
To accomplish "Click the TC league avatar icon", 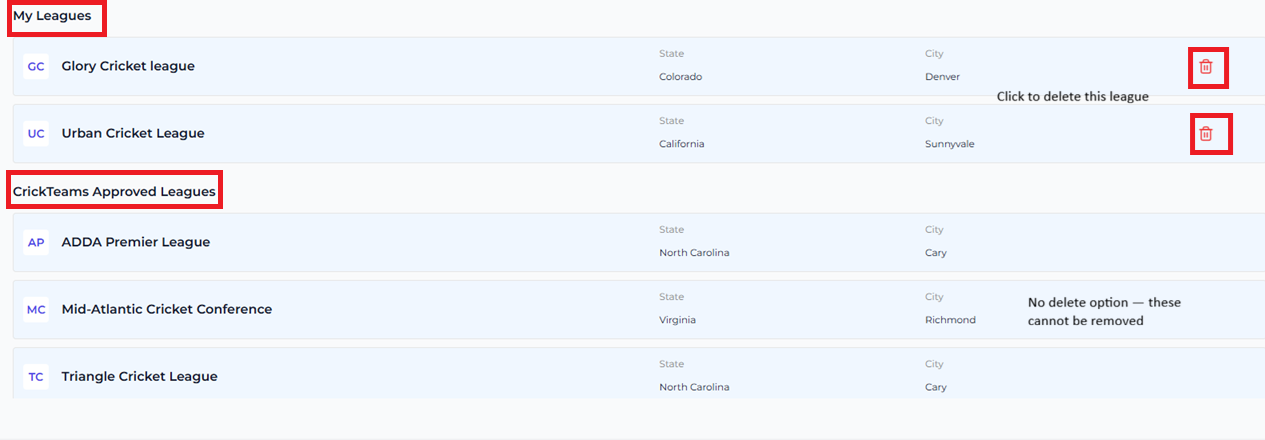I will pyautogui.click(x=36, y=377).
